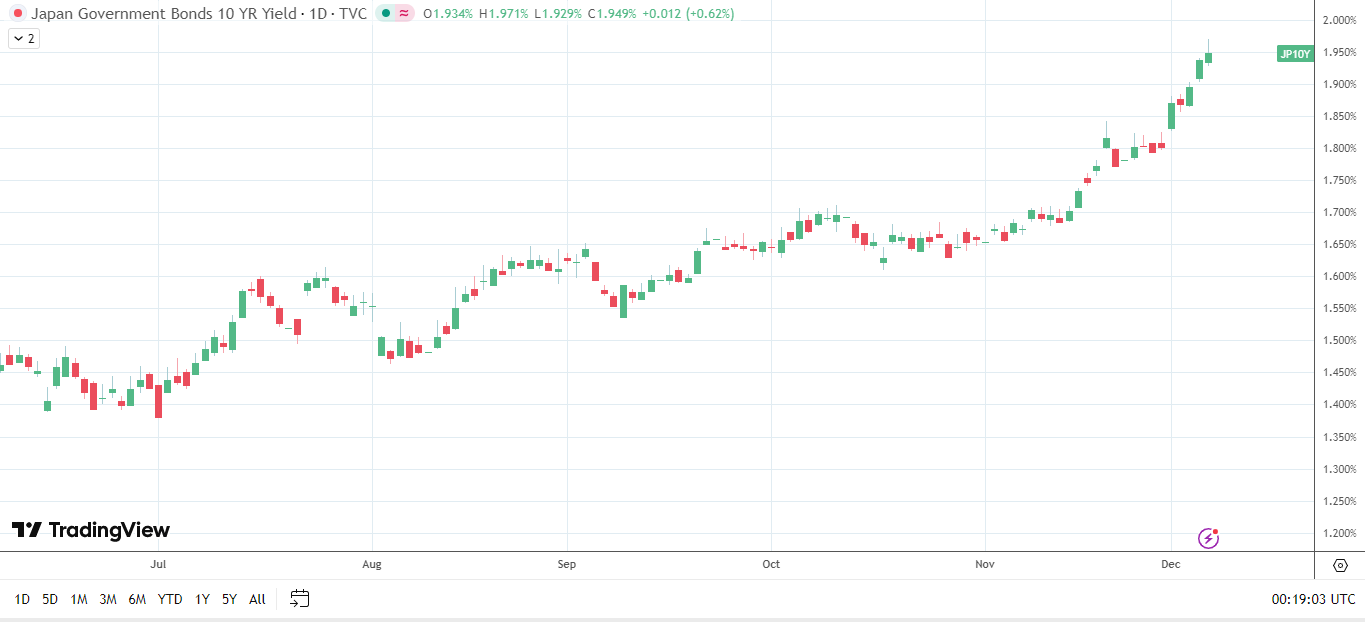Click the Japan flag symbol icon
Viewport: 1365px width, 622px height.
pyautogui.click(x=17, y=14)
